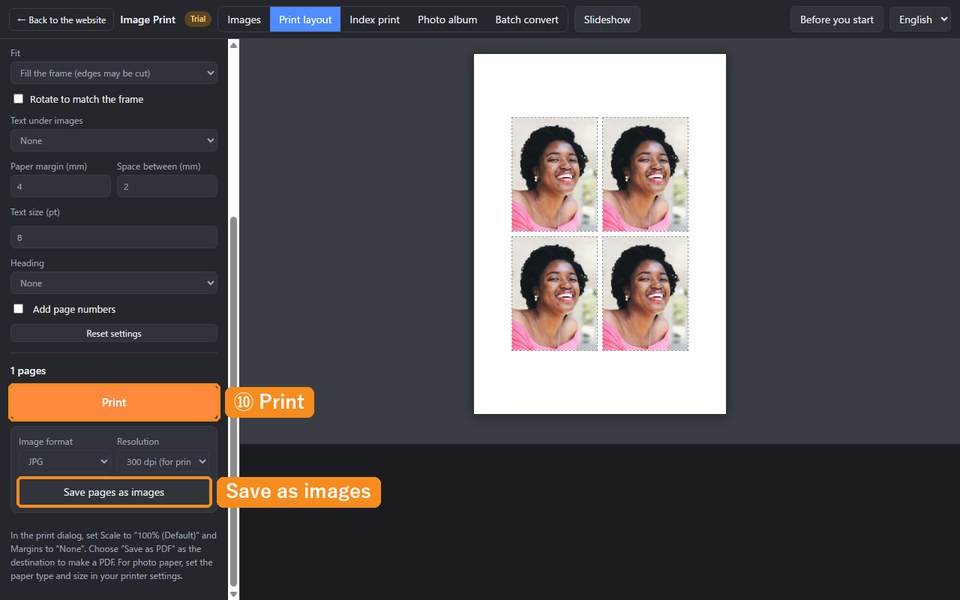Open the English language dropdown

click(x=920, y=20)
